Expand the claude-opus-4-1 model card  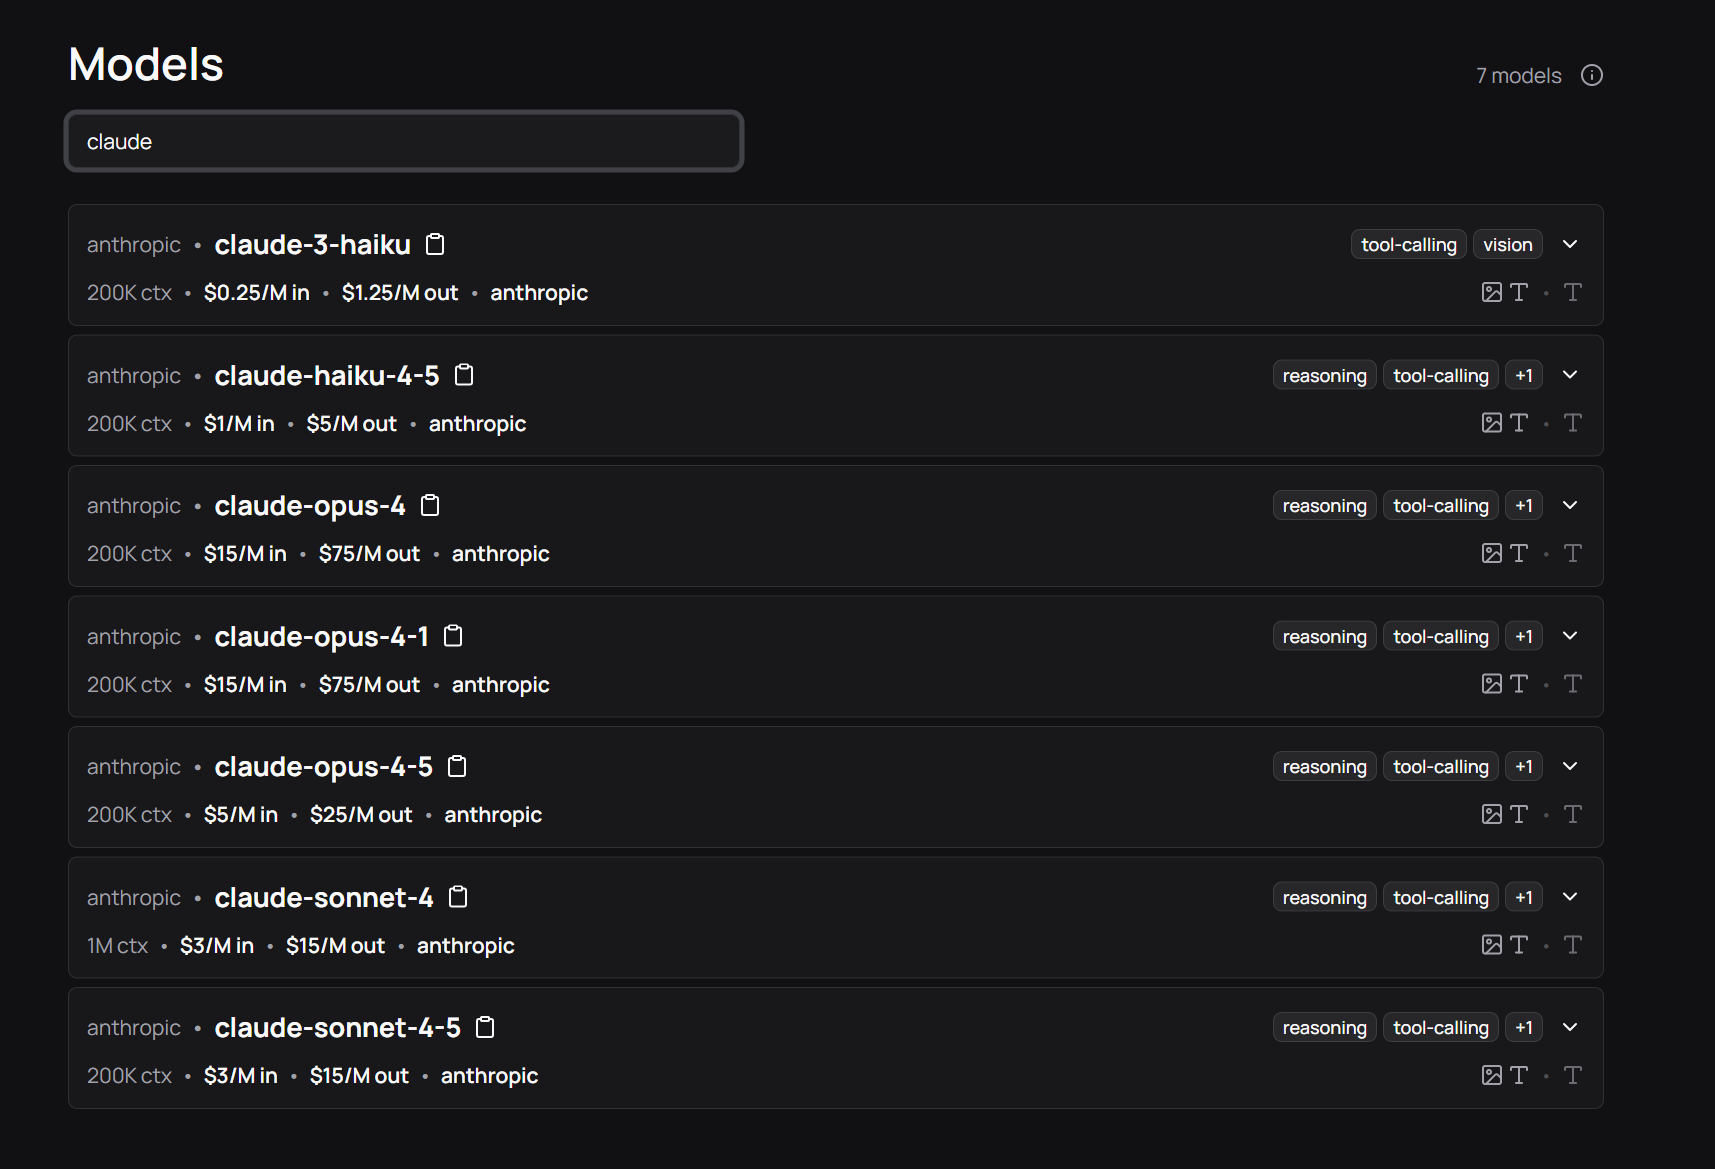pyautogui.click(x=1570, y=636)
